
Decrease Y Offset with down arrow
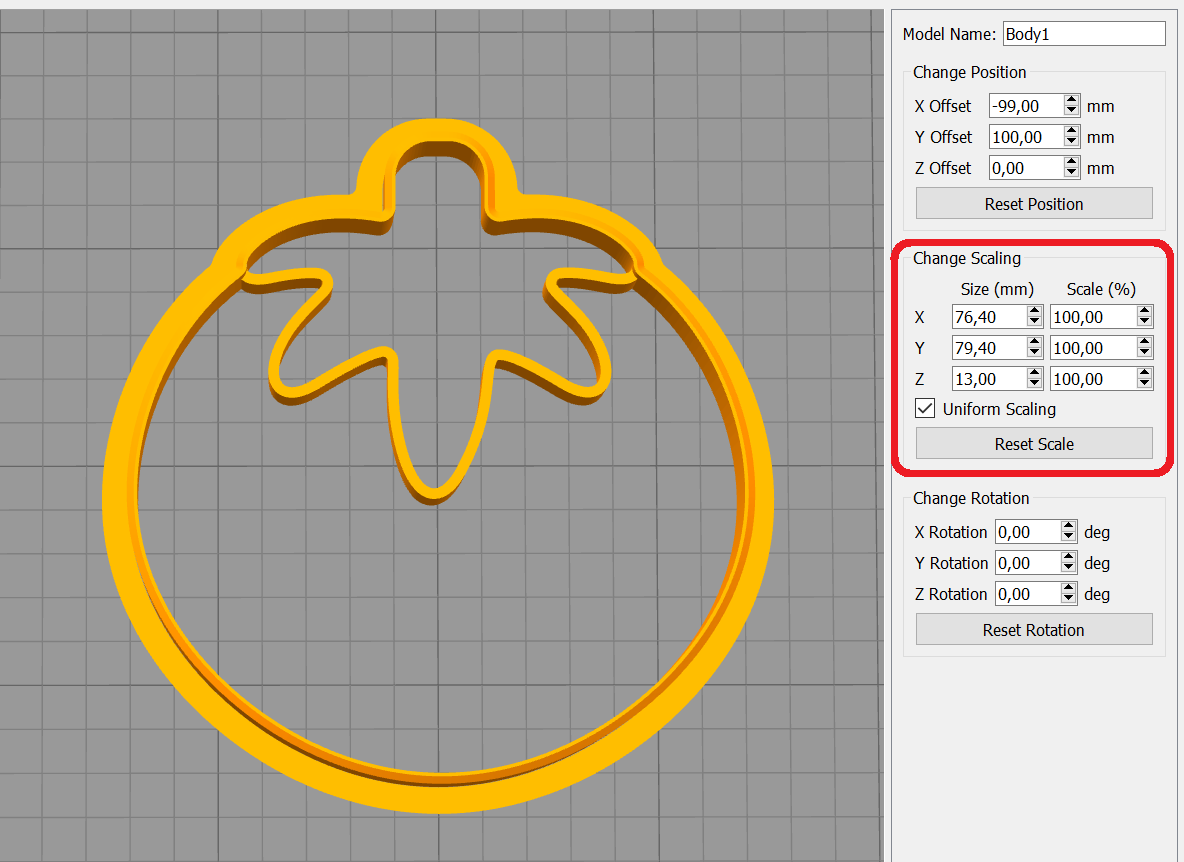coord(1071,142)
